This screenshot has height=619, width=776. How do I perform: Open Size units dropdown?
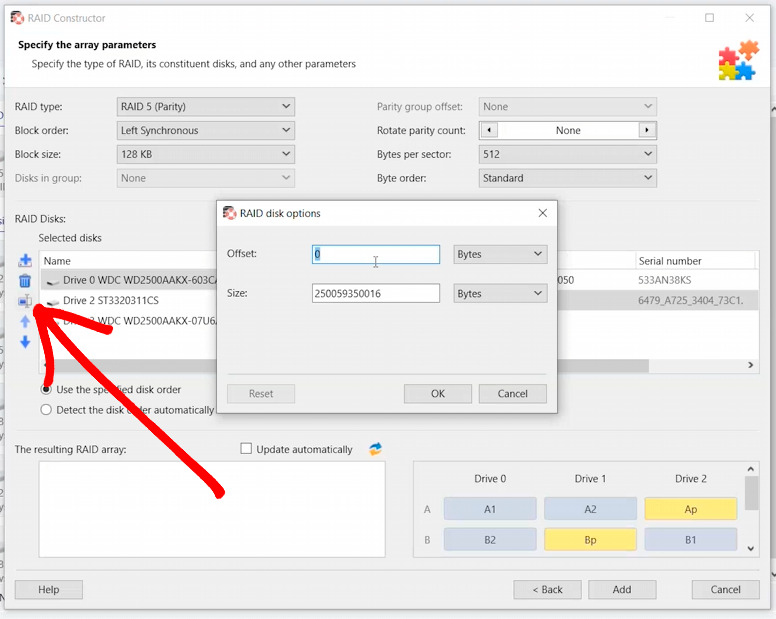[500, 293]
